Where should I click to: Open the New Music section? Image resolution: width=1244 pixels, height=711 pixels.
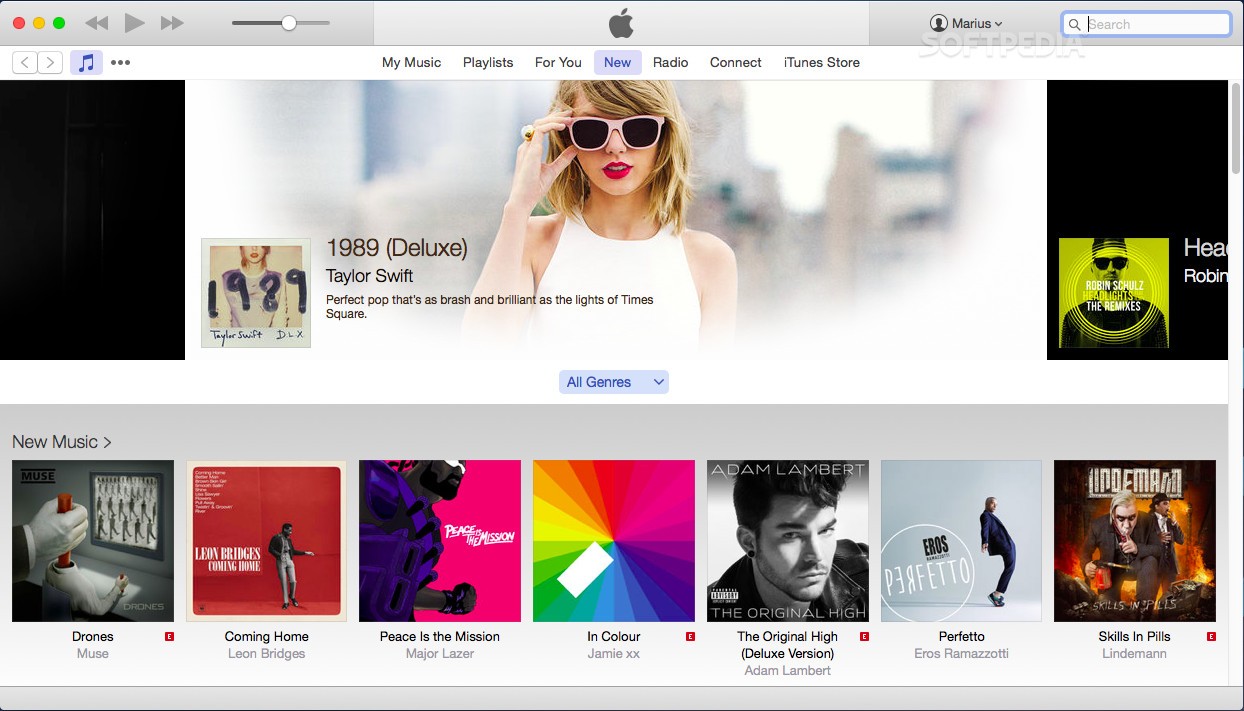click(x=62, y=441)
